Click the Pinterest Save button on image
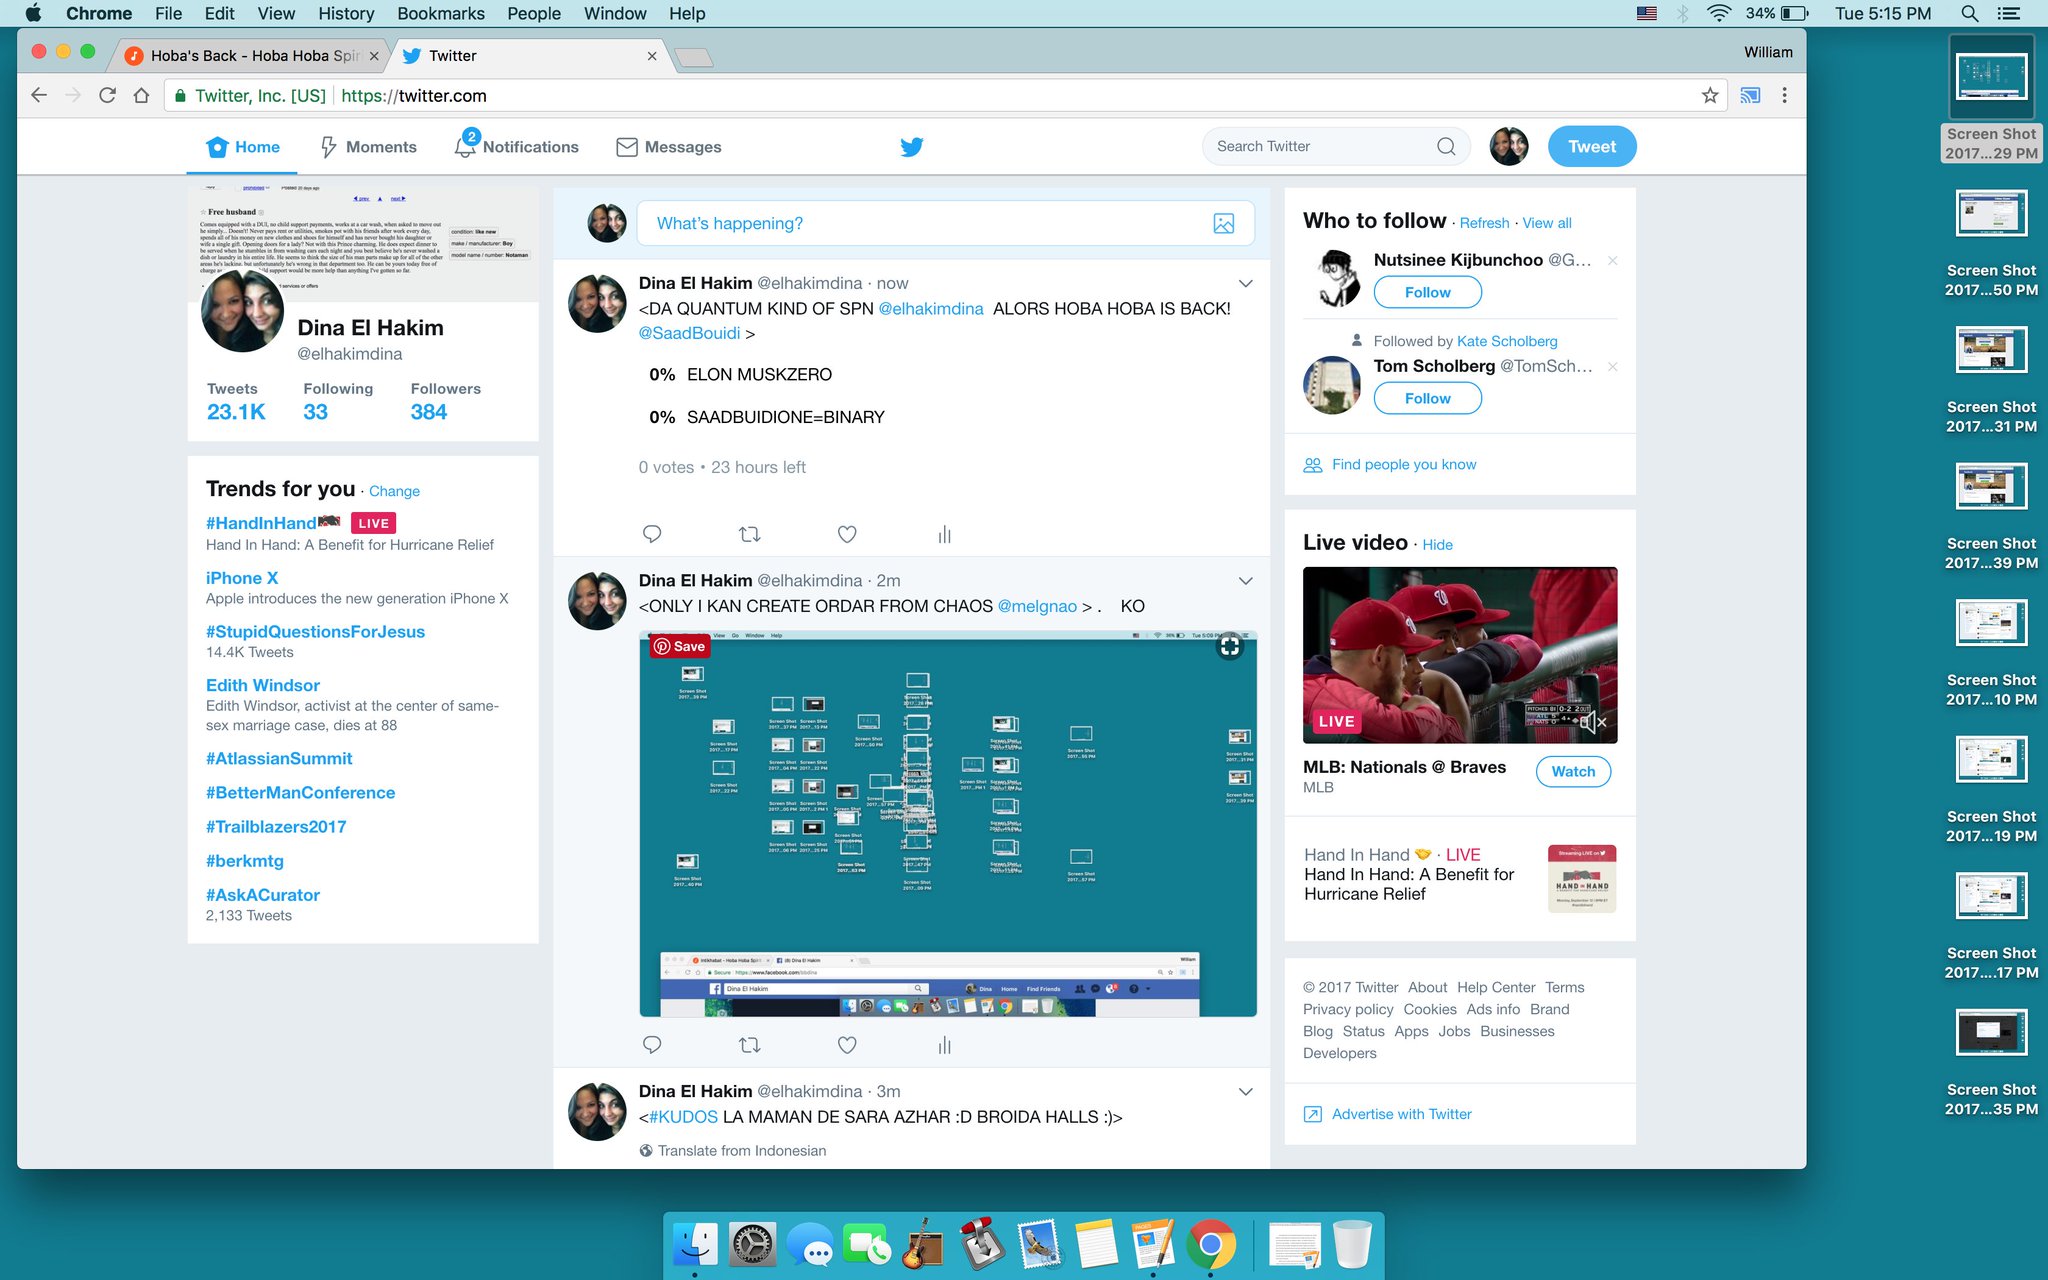Viewport: 2048px width, 1280px height. (680, 646)
